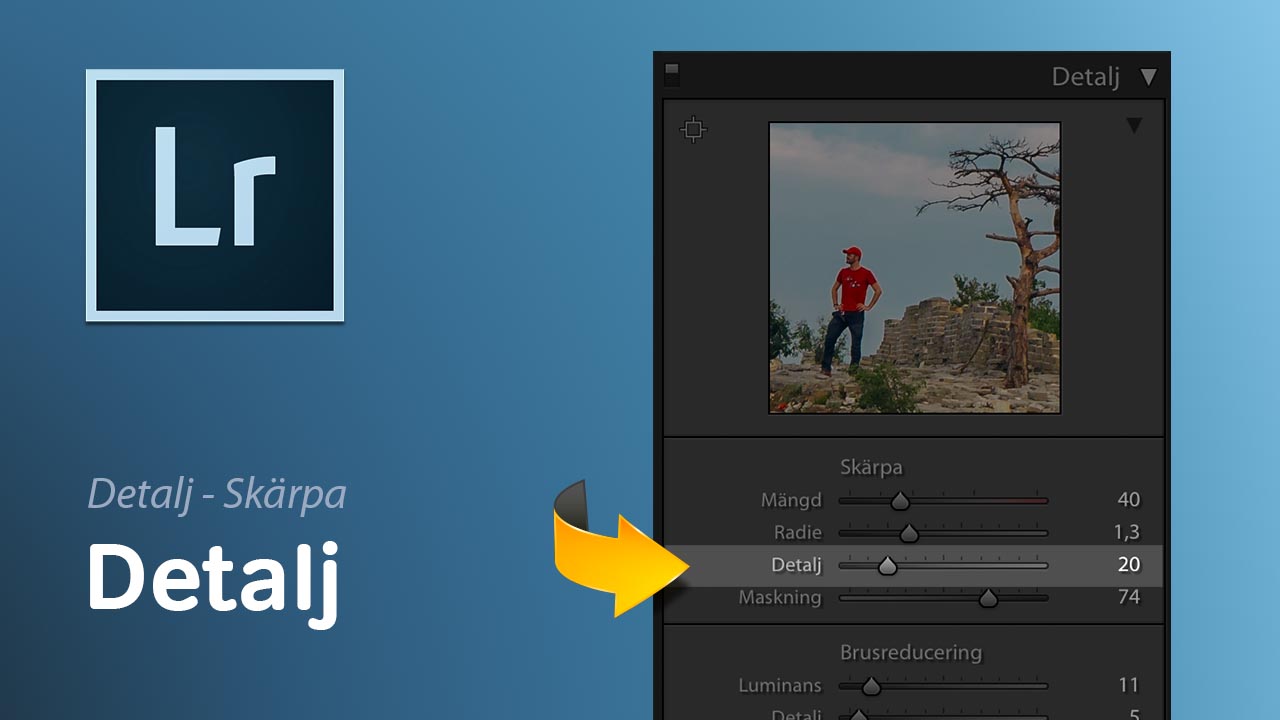Image resolution: width=1280 pixels, height=720 pixels.
Task: Click the Radie value 1,3
Action: coord(1127,532)
